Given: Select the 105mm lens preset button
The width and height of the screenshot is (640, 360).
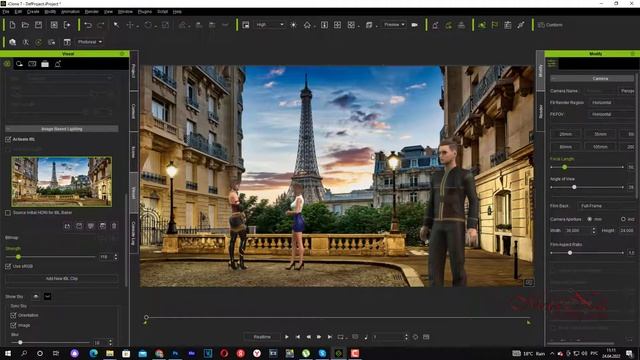Looking at the screenshot, I should 600,147.
